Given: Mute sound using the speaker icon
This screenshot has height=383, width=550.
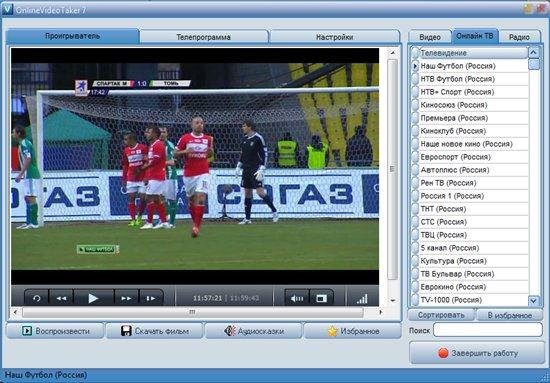Looking at the screenshot, I should click(297, 298).
